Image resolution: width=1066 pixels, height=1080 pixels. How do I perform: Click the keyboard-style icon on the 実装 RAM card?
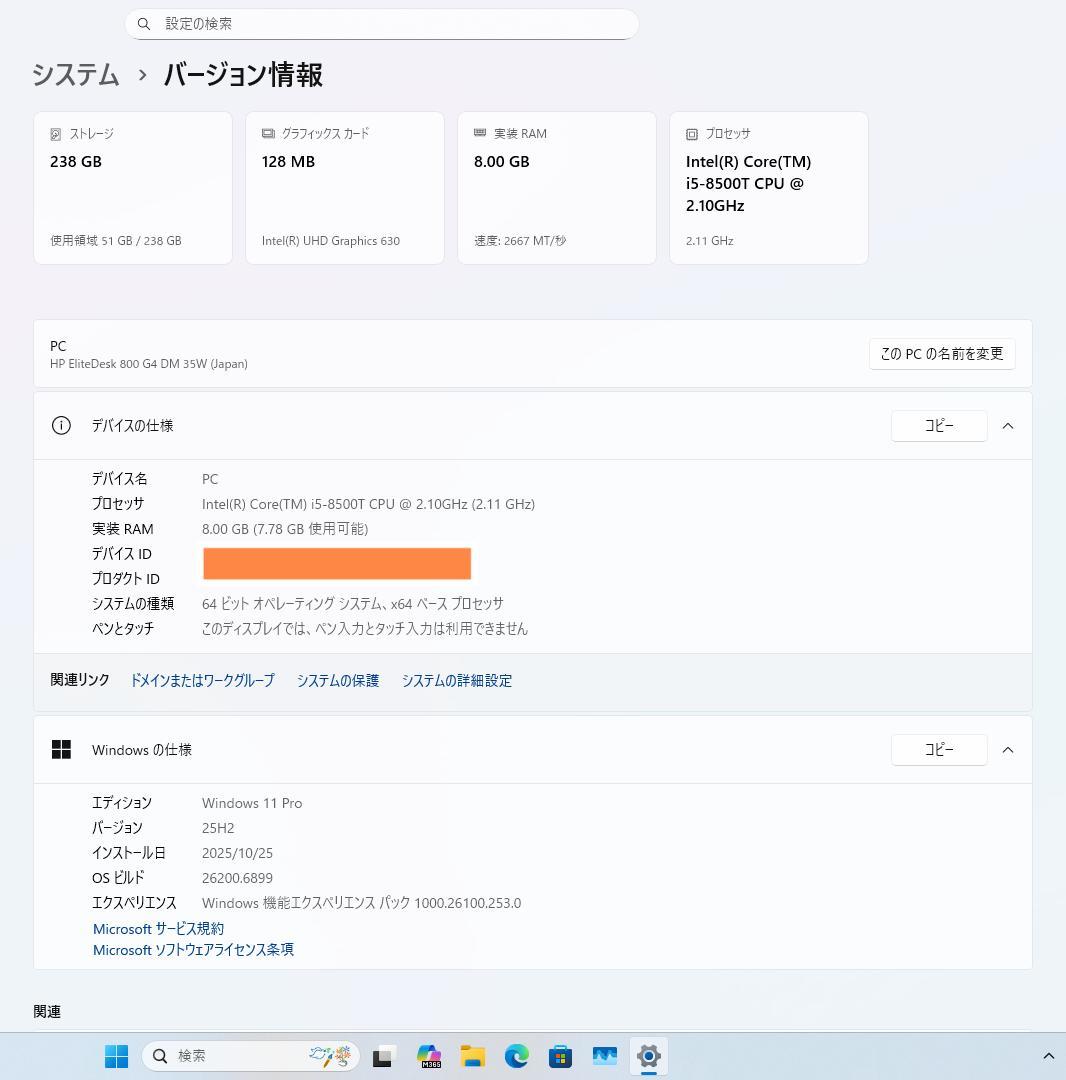tap(482, 133)
